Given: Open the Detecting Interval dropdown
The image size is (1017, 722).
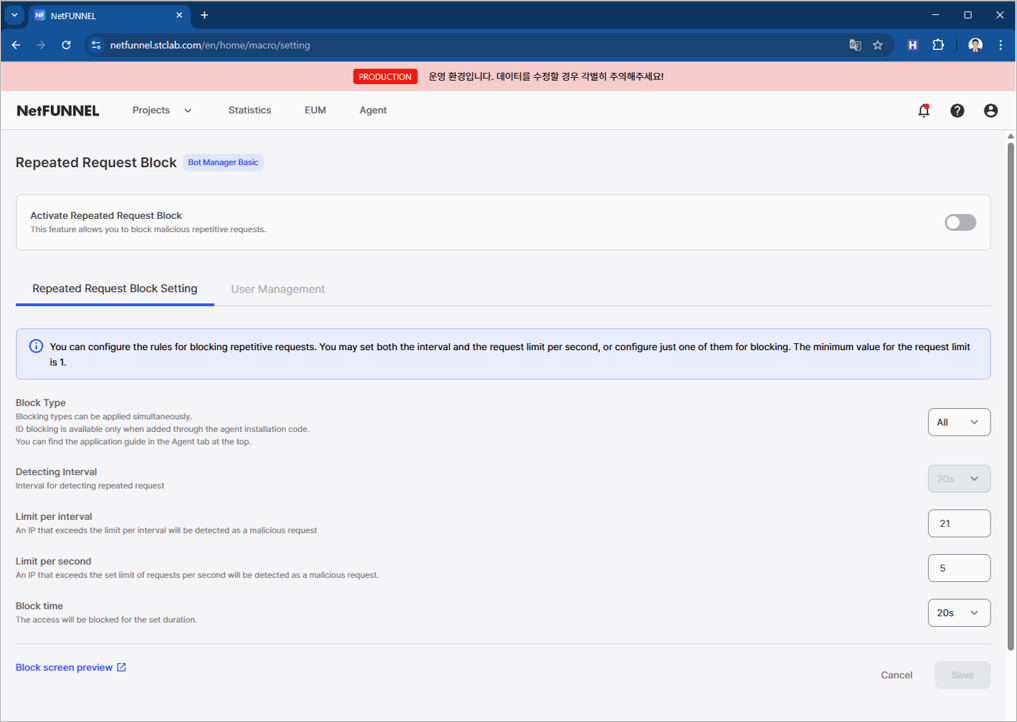Looking at the screenshot, I should coord(959,479).
